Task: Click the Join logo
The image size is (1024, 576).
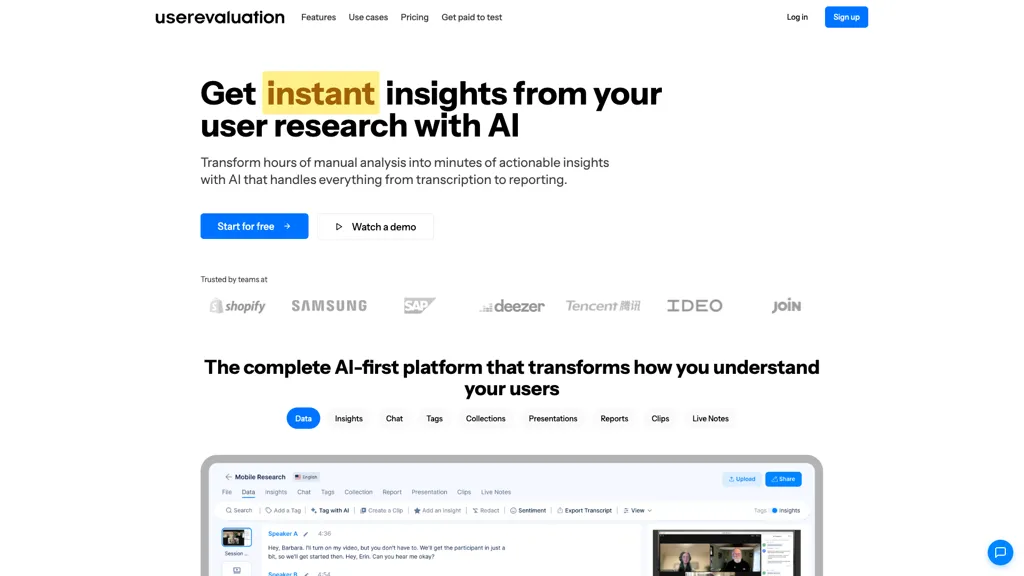Action: tap(786, 306)
